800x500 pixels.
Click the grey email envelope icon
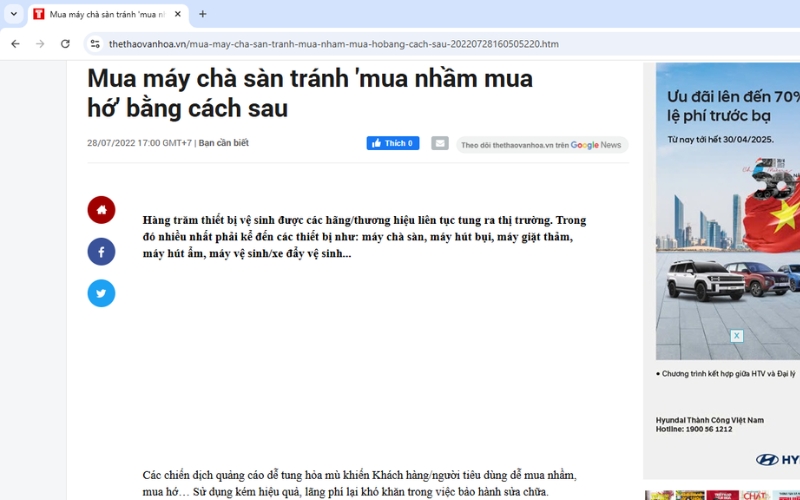click(440, 144)
